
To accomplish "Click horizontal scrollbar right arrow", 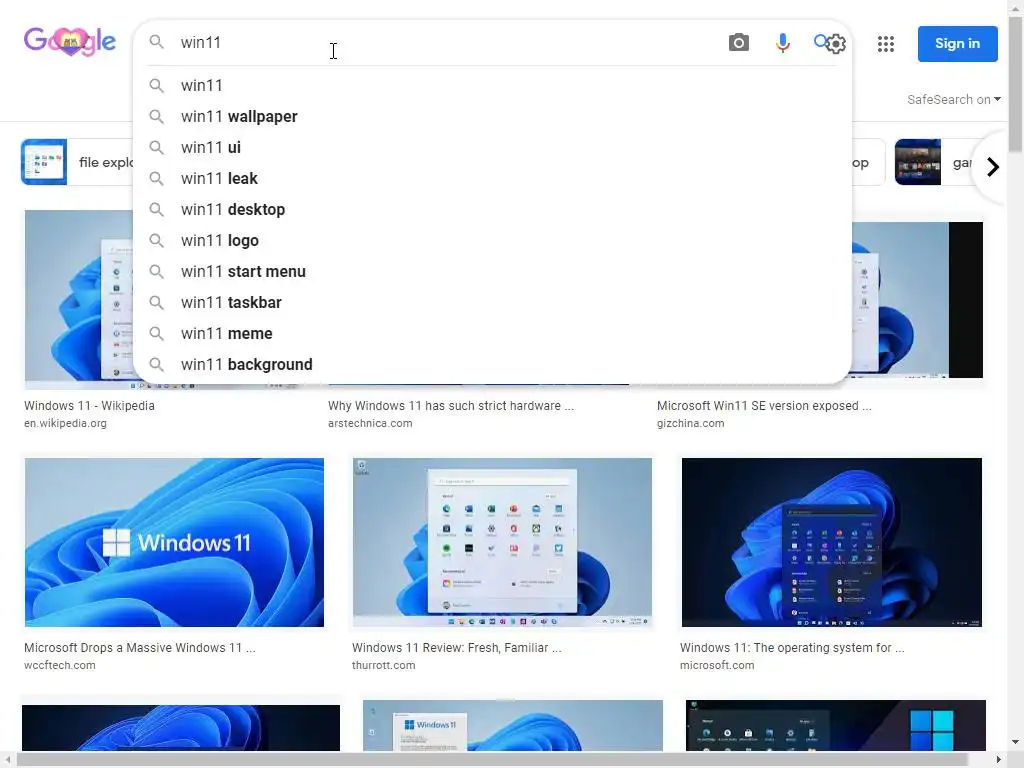I will coord(999,760).
